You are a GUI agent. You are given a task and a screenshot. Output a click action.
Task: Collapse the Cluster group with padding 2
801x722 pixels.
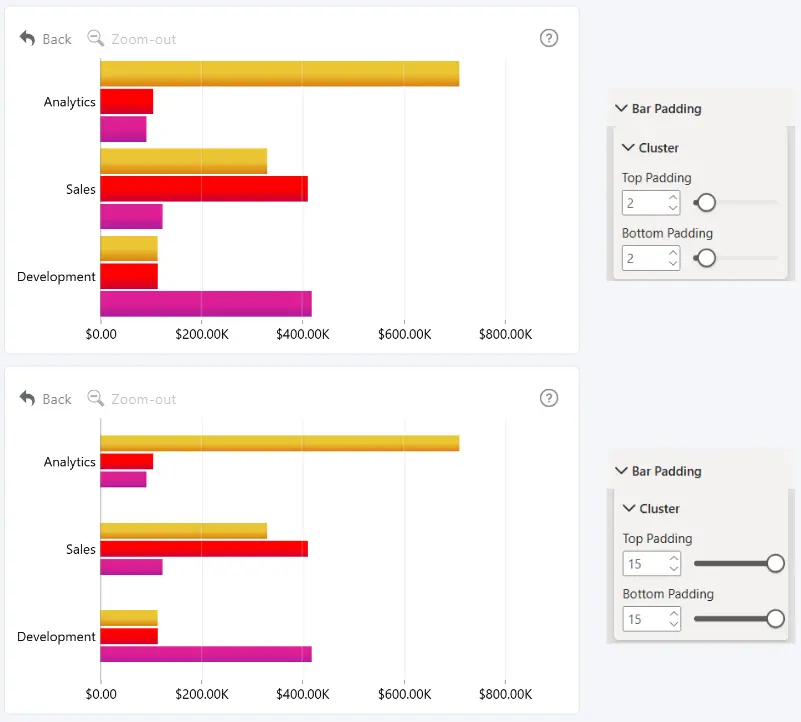628,148
